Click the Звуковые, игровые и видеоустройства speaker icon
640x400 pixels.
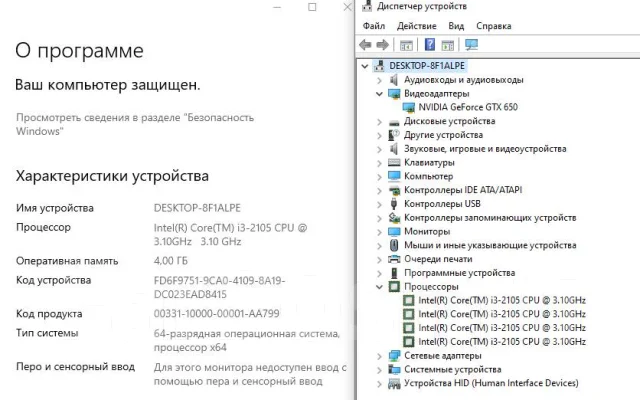click(394, 149)
